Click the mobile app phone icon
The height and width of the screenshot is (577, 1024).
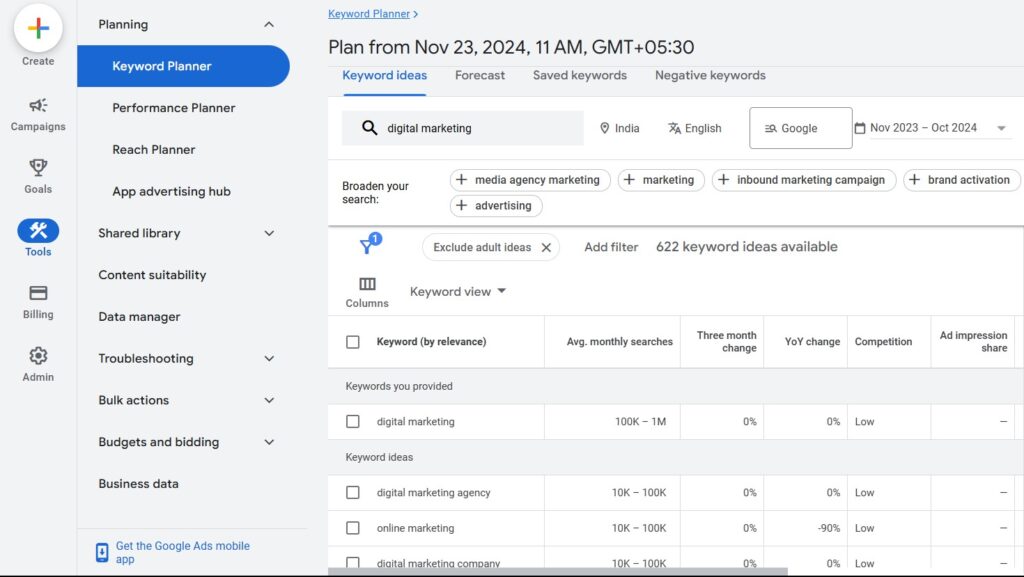(x=102, y=552)
